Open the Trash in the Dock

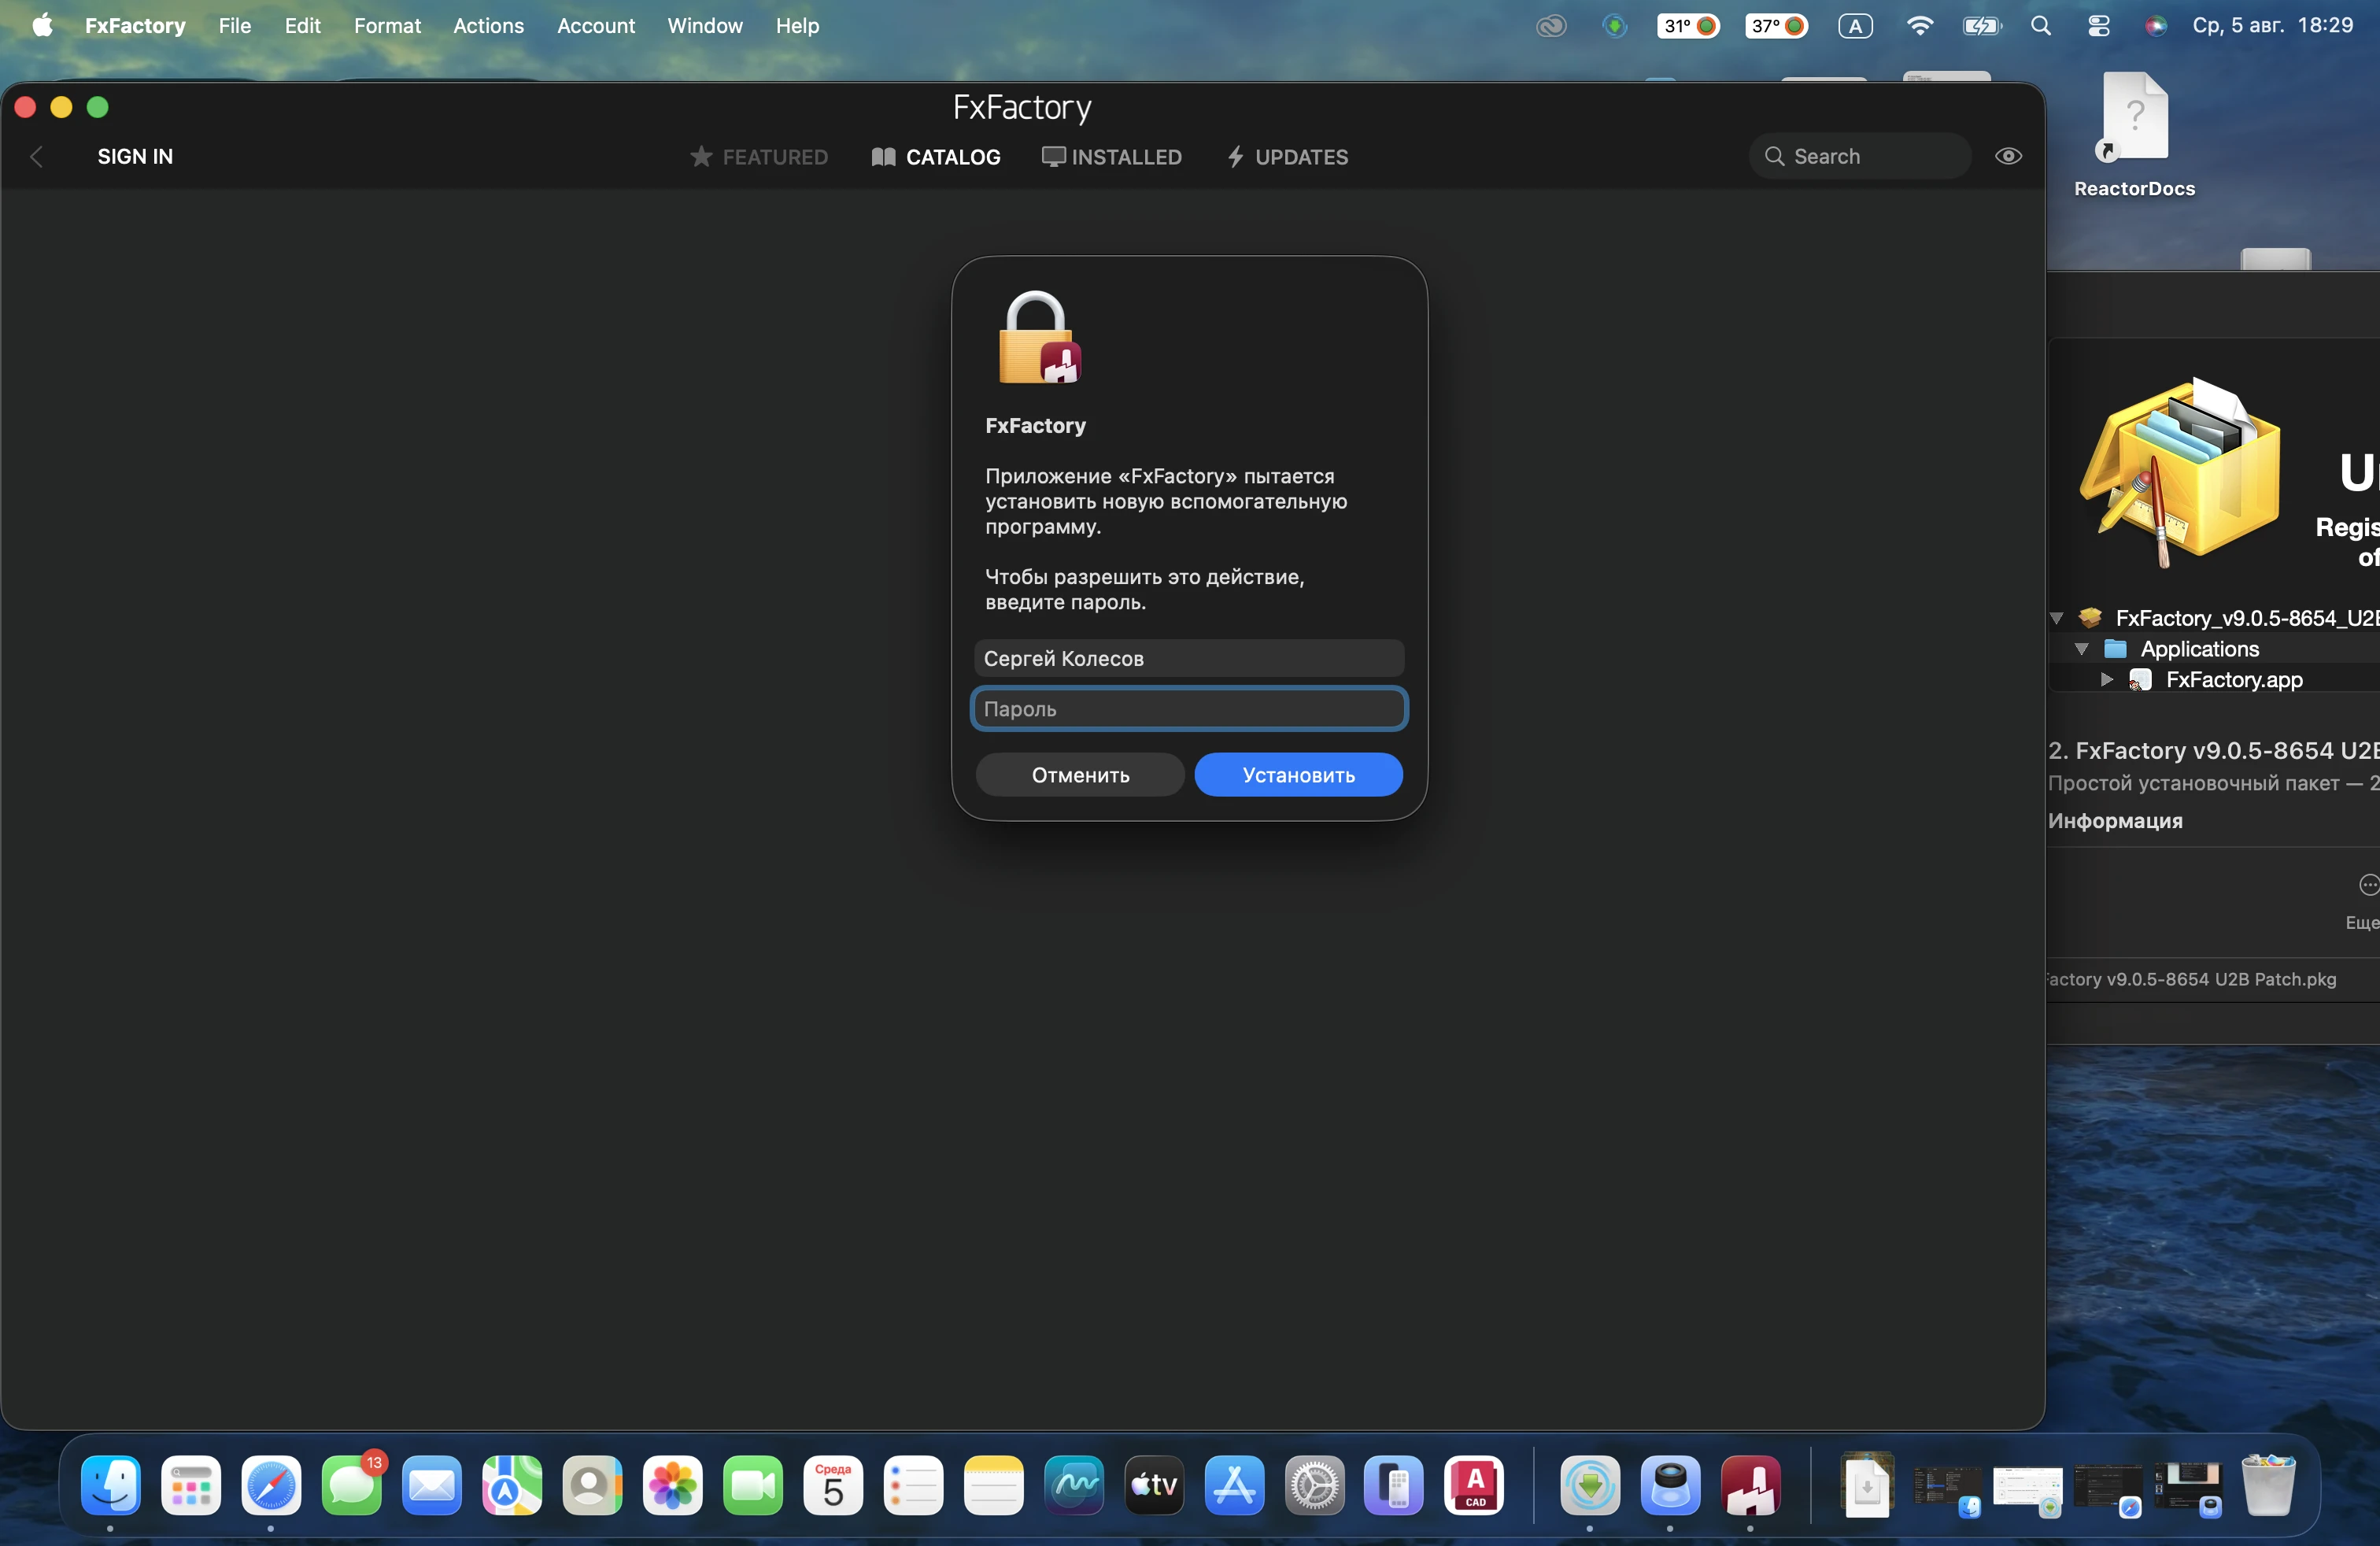click(x=2269, y=1485)
